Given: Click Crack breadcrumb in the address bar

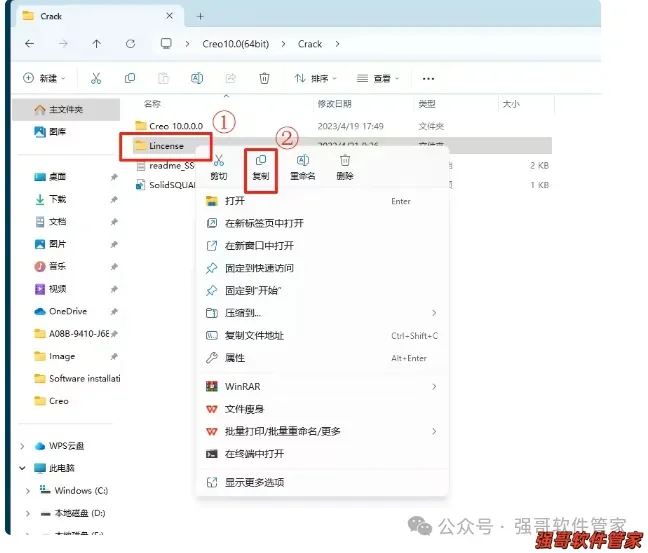Looking at the screenshot, I should pyautogui.click(x=310, y=44).
